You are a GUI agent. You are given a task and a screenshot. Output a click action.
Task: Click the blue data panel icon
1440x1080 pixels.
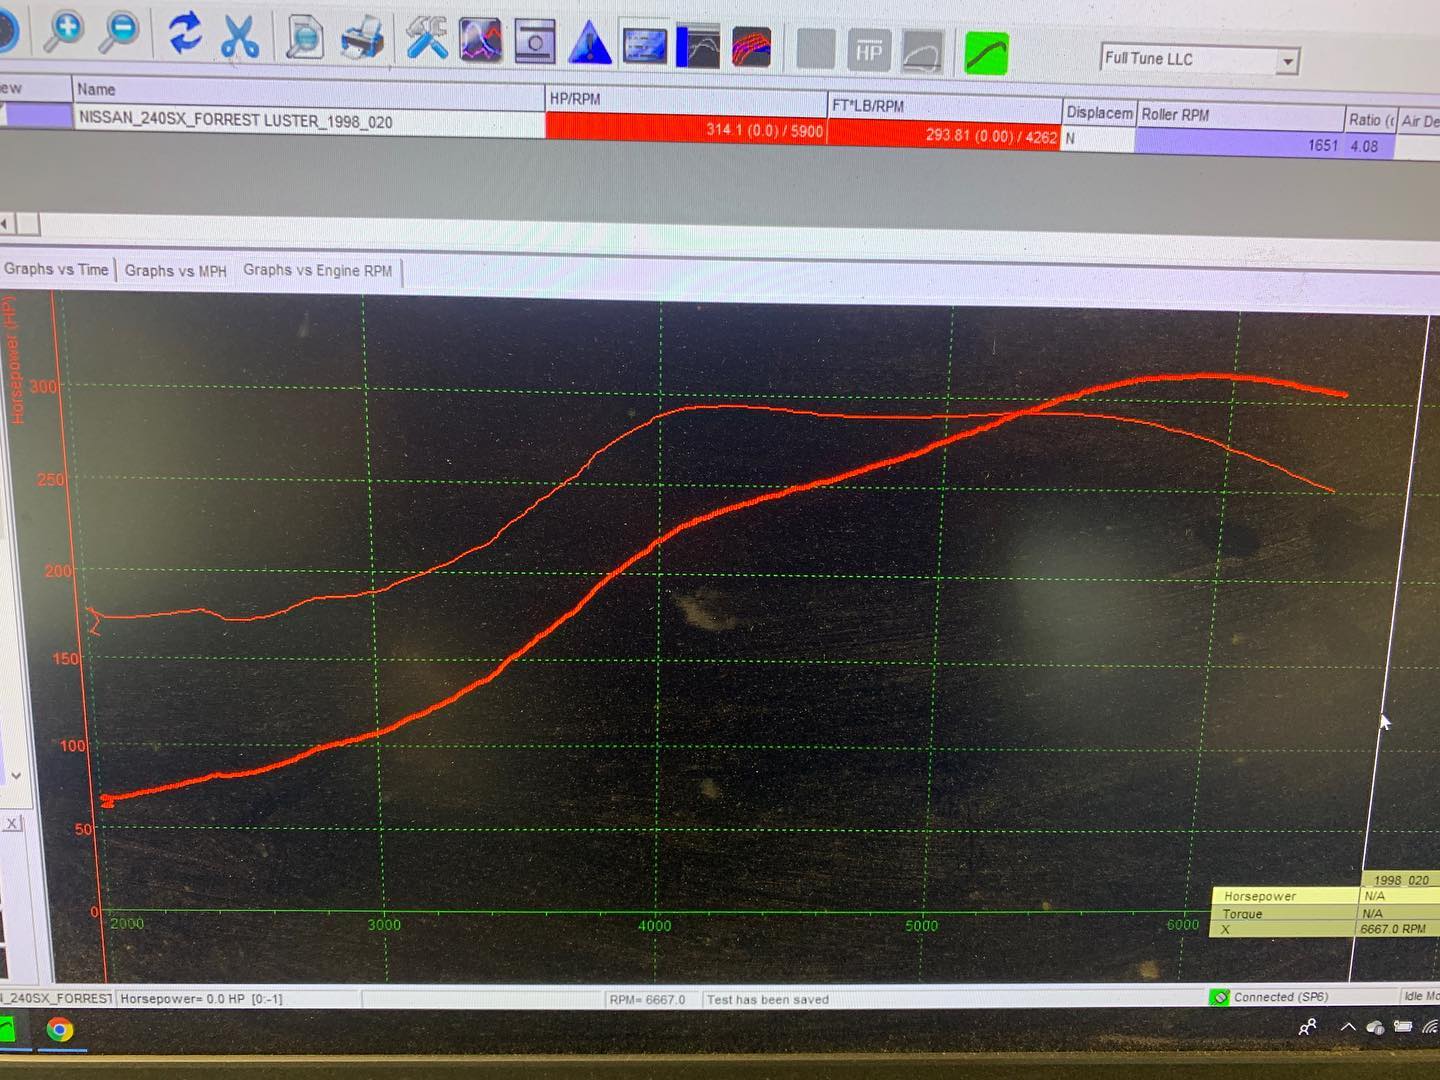pyautogui.click(x=644, y=46)
